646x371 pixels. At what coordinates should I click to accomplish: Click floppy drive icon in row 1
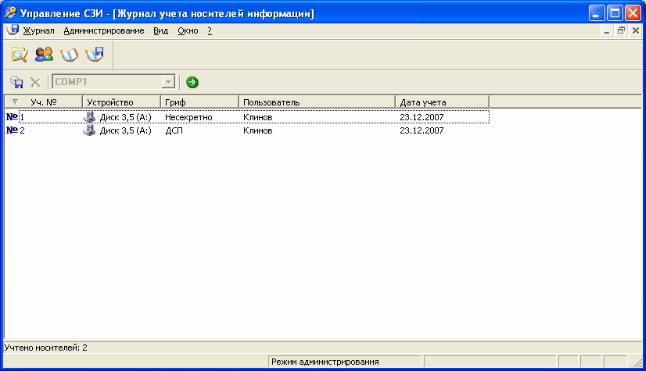89,117
